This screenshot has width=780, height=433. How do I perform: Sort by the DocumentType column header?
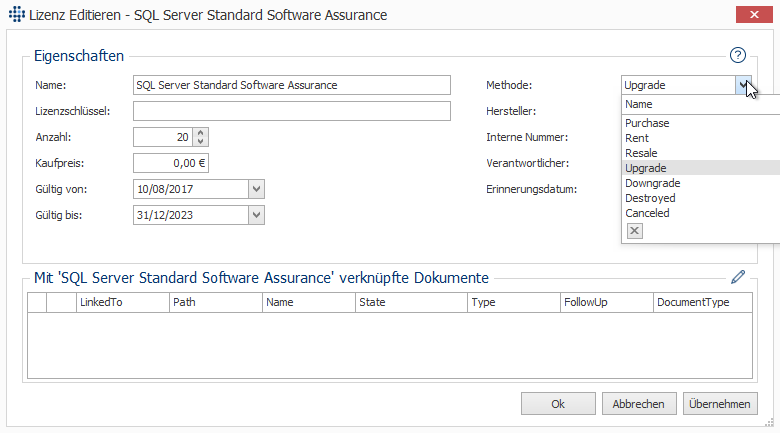pos(703,302)
